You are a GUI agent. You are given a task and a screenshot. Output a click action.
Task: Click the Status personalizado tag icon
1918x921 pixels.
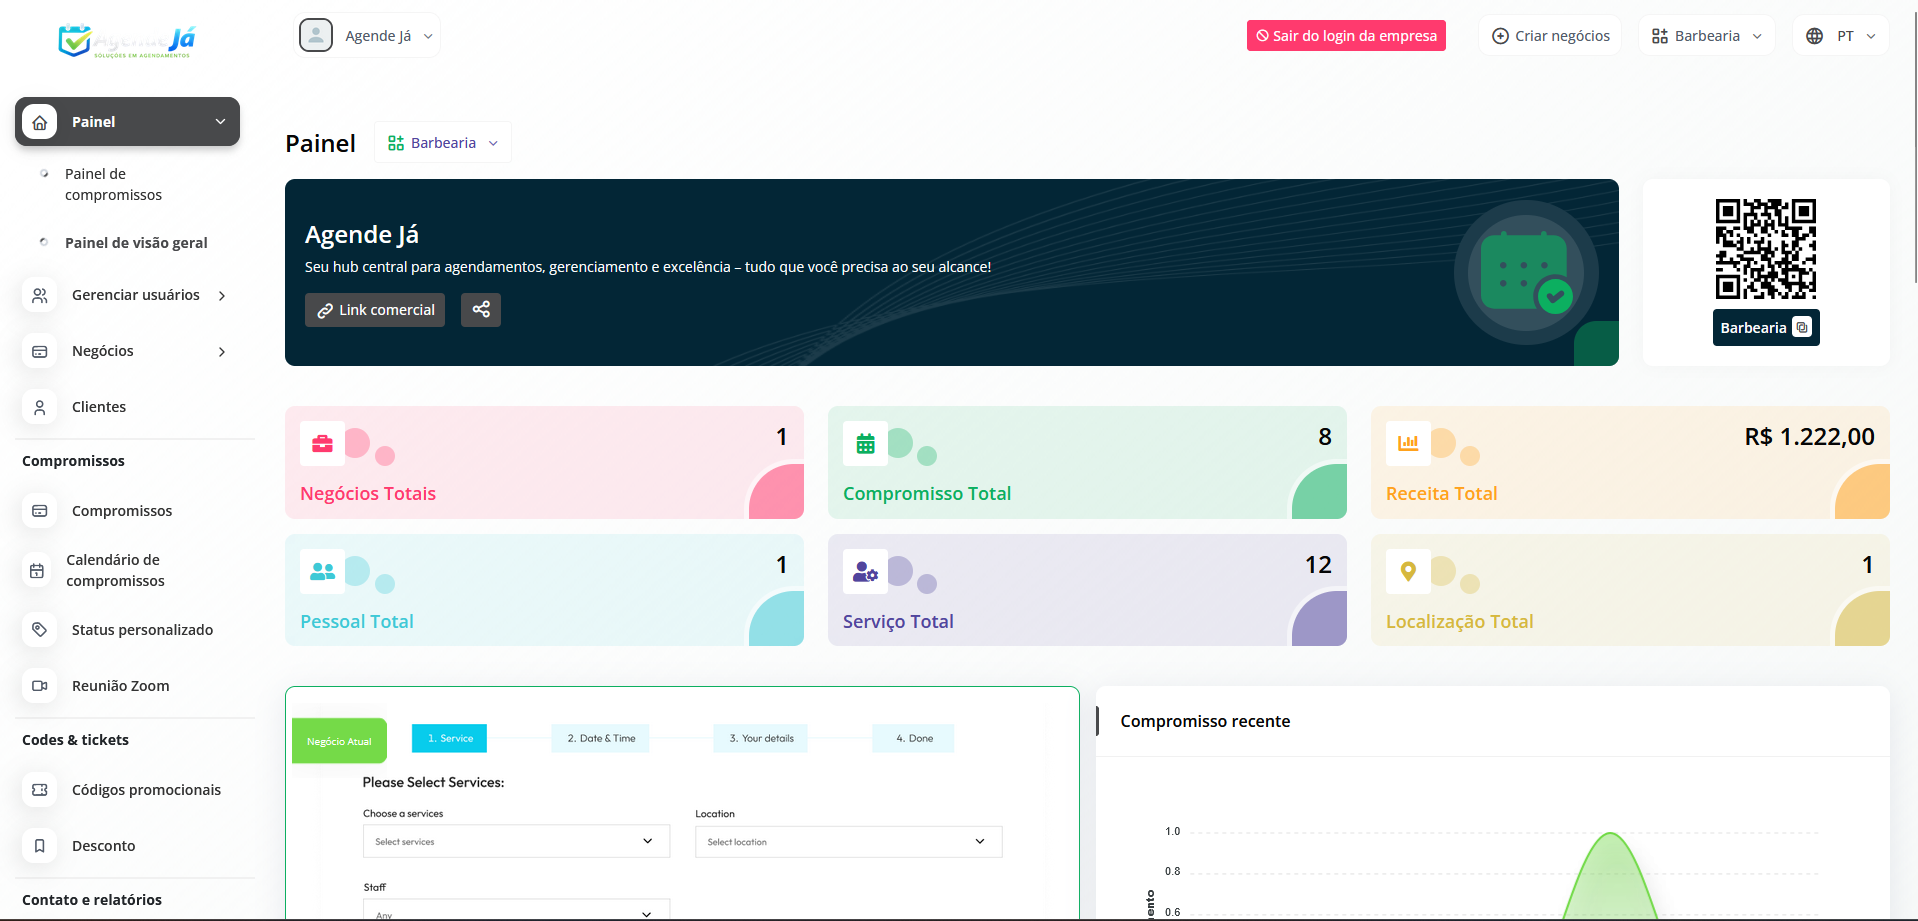click(x=40, y=630)
